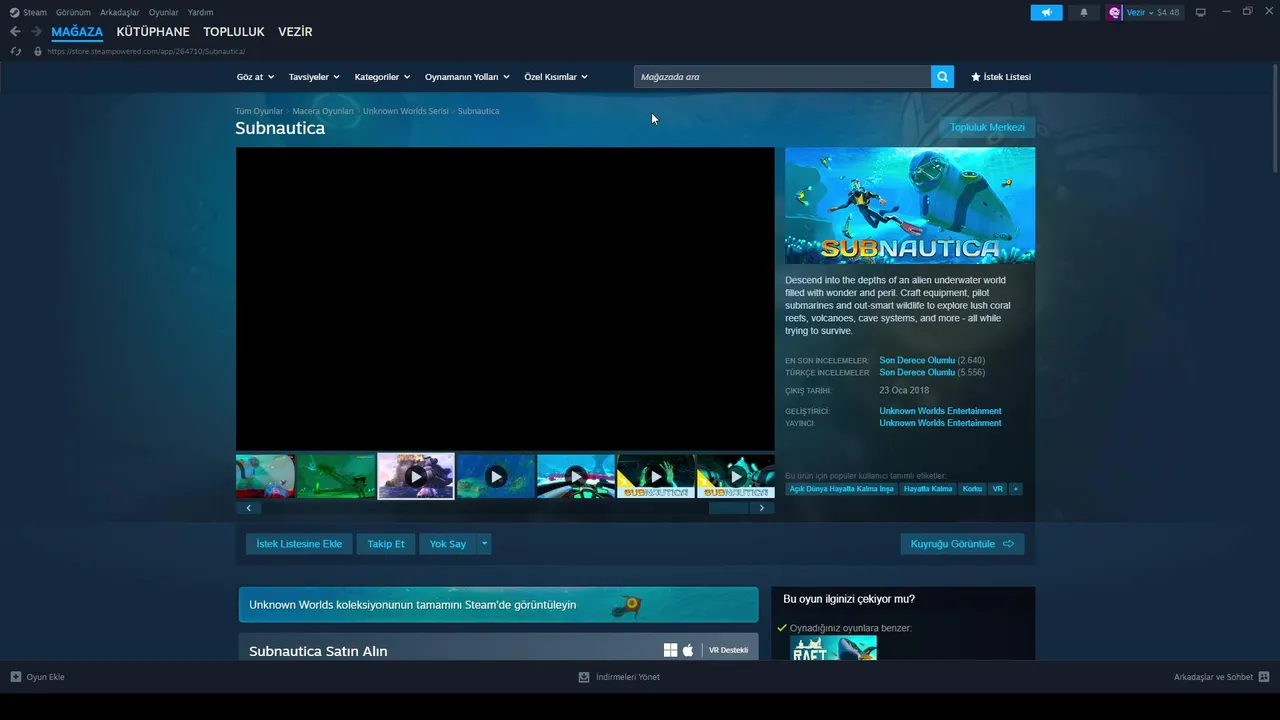1280x720 pixels.
Task: Click the Tüm Oyunlar breadcrumb link
Action: click(x=259, y=111)
